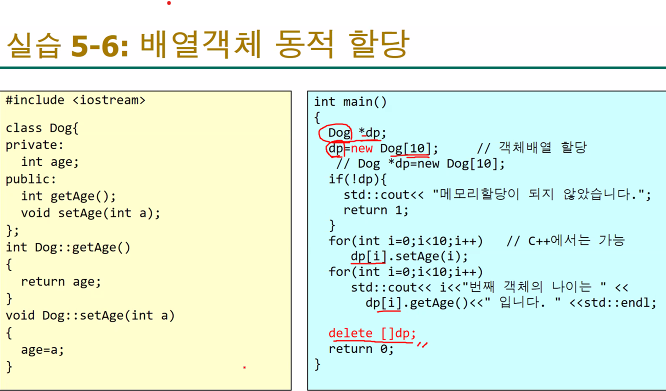Click the std::cout '메모리할당이 되지 않았습니다.' line
Screen dimensions: 666x391
click(x=497, y=195)
